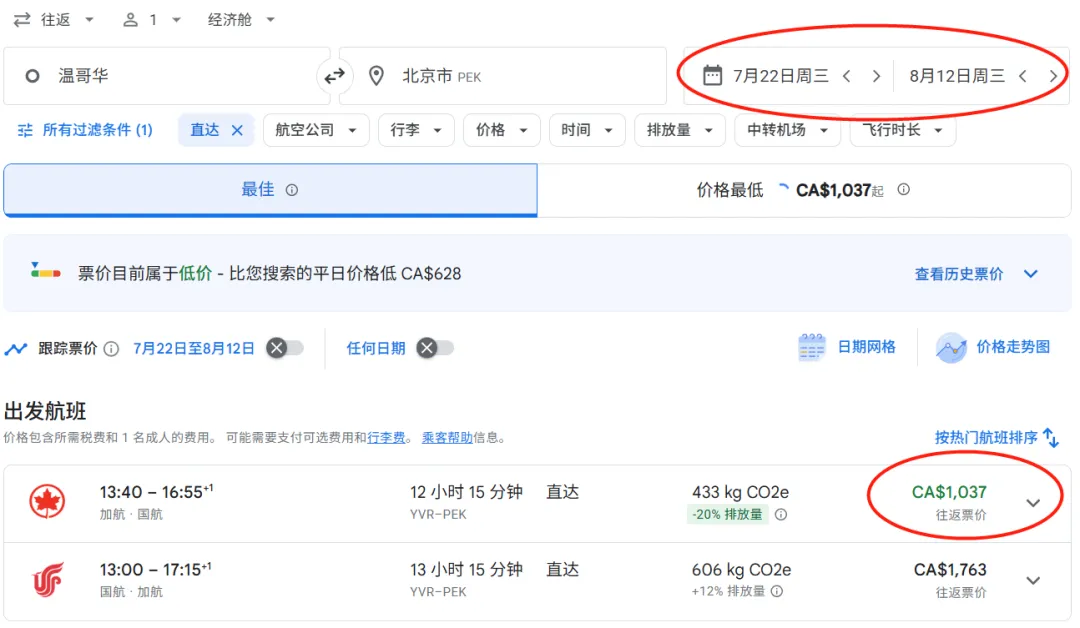Go to previous return date arrow
The image size is (1080, 628).
tap(1023, 76)
